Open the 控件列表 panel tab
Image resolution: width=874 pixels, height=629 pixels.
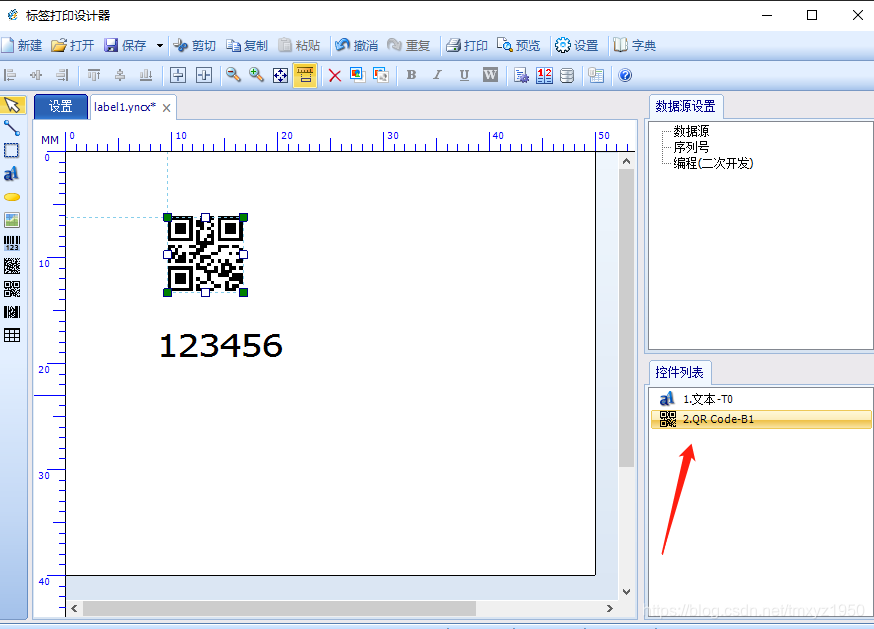(x=679, y=372)
